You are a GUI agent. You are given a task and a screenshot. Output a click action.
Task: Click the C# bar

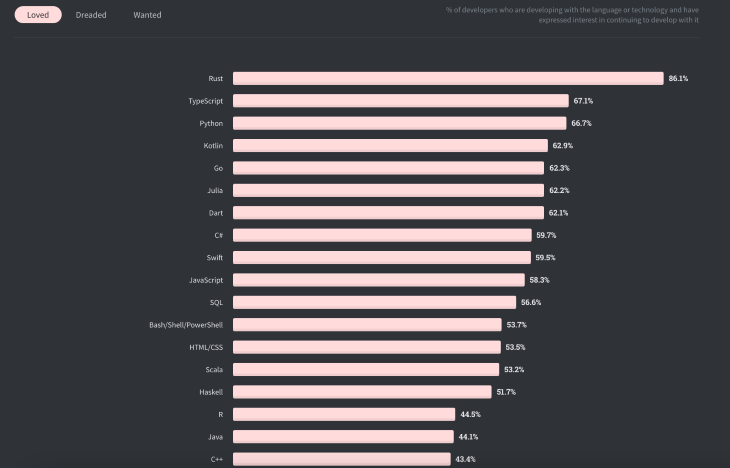pos(382,235)
